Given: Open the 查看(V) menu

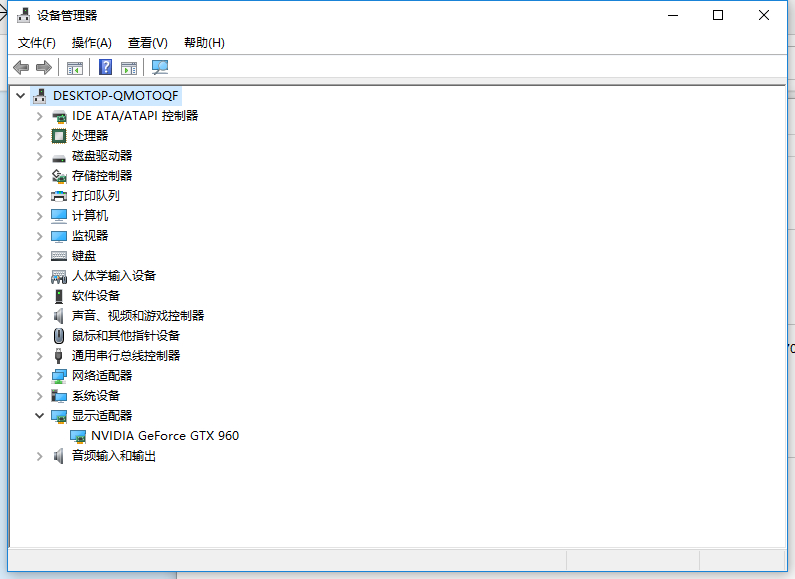Looking at the screenshot, I should (x=148, y=43).
